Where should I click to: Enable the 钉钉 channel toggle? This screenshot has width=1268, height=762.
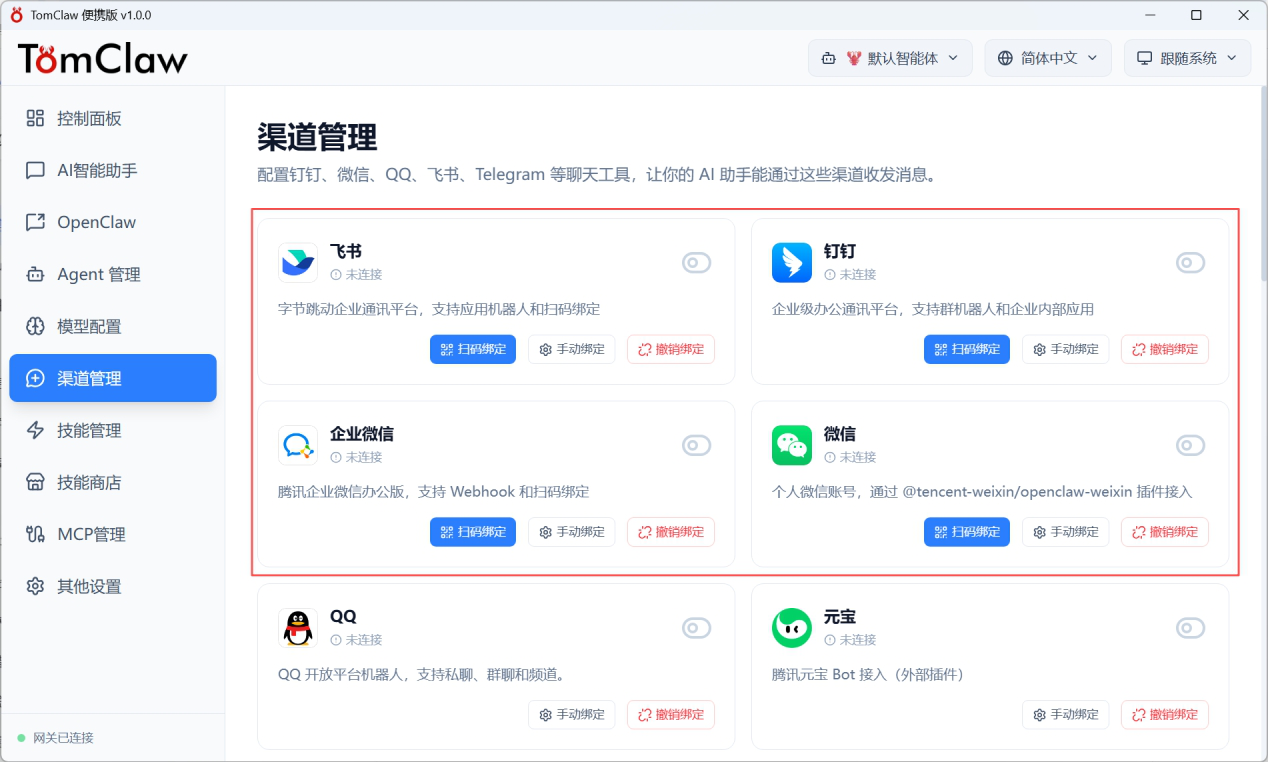pyautogui.click(x=1190, y=262)
